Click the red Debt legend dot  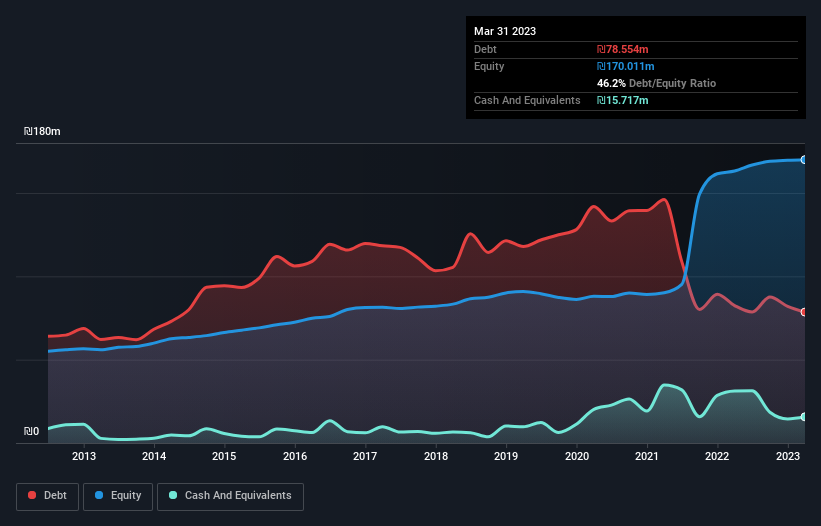(x=32, y=495)
